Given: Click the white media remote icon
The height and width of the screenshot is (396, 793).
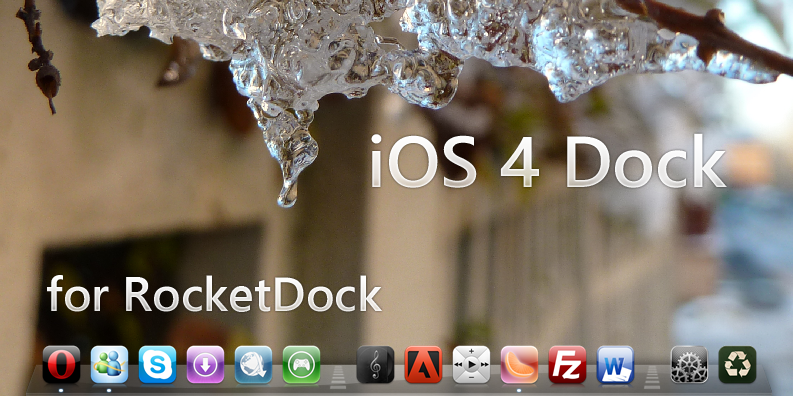Looking at the screenshot, I should 471,364.
